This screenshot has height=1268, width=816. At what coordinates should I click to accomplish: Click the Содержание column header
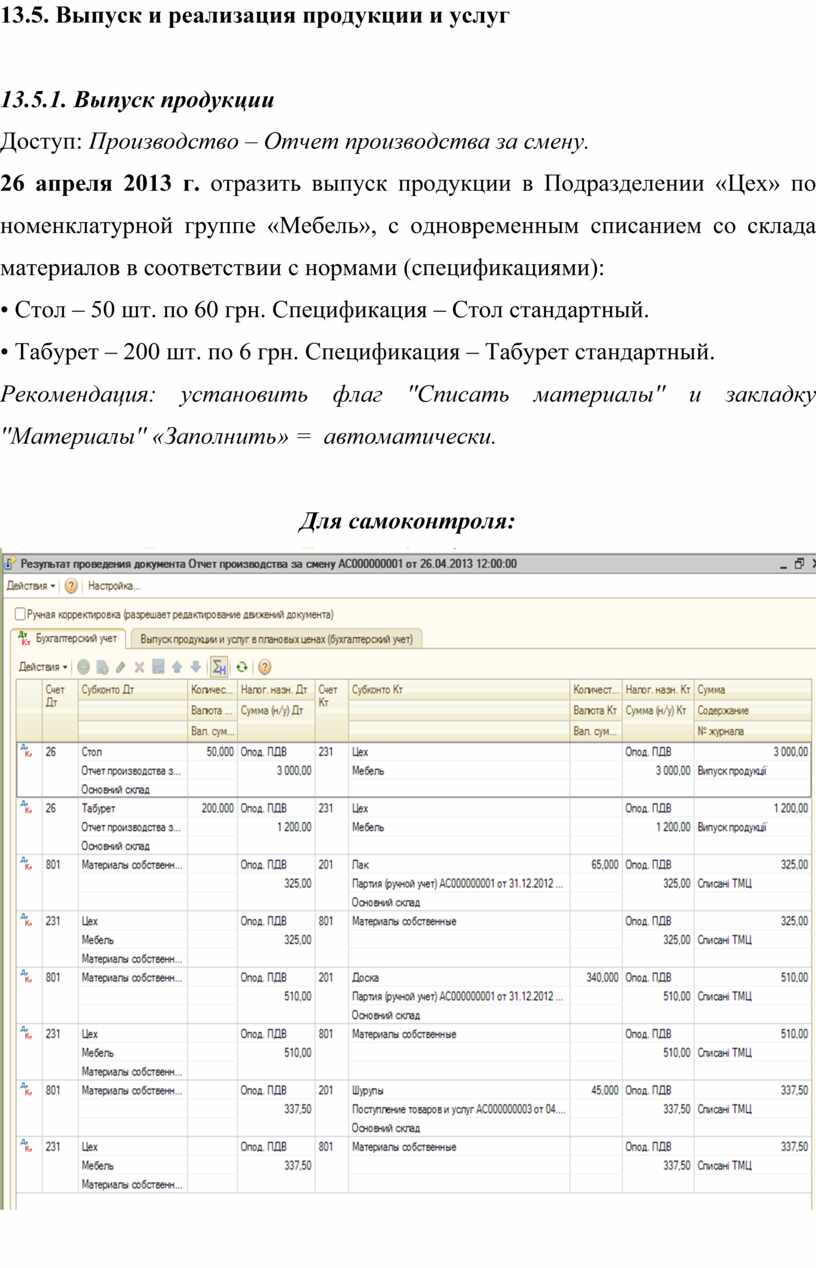[x=752, y=710]
